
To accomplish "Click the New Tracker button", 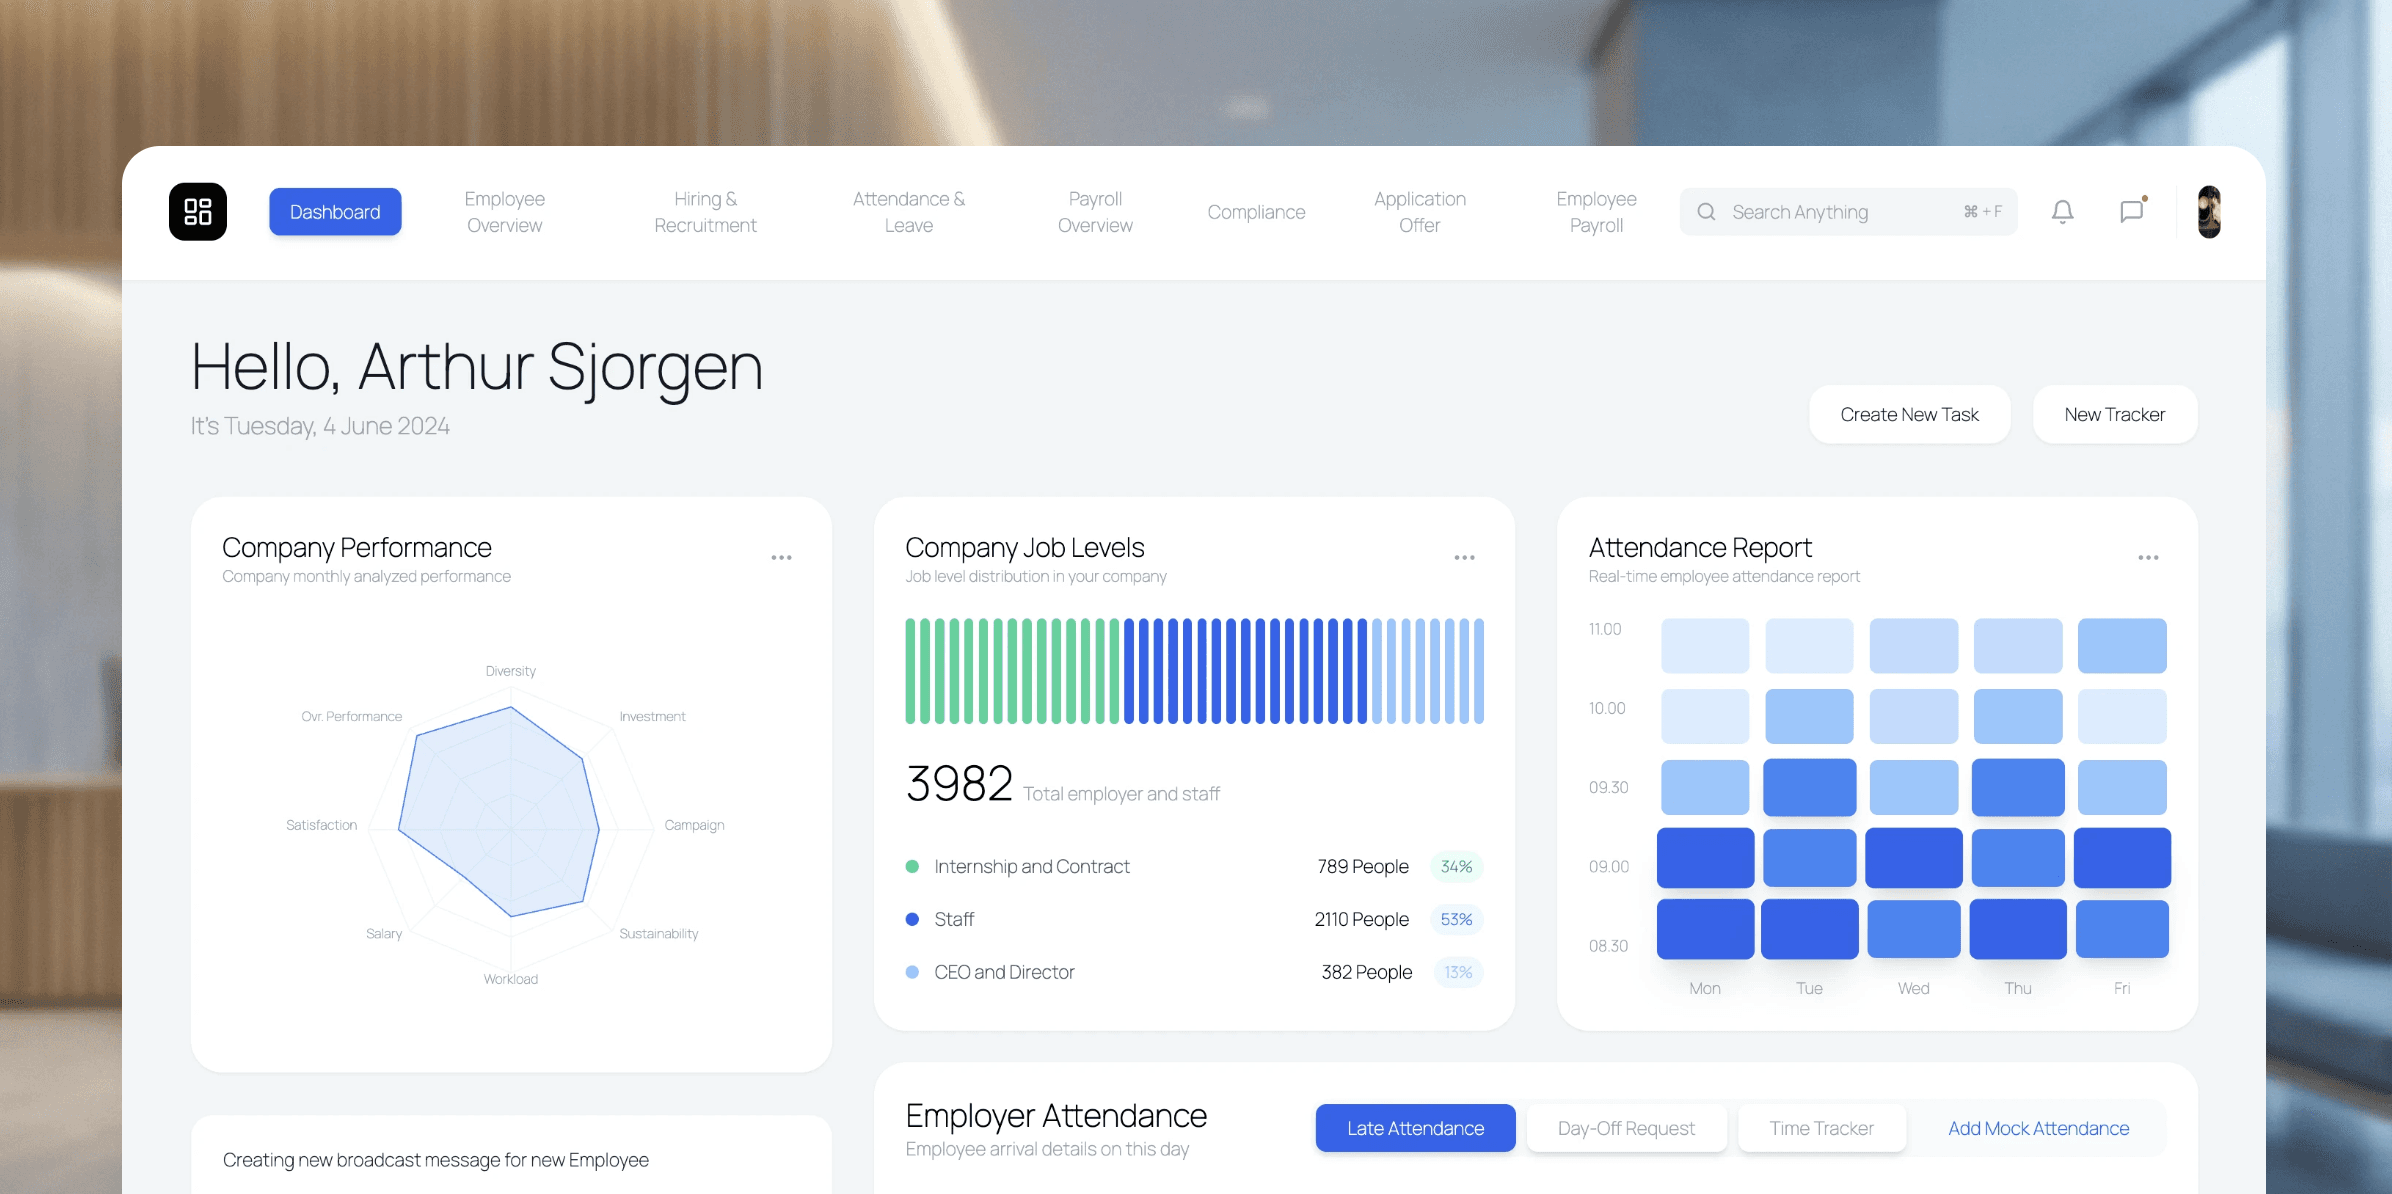I will [2114, 414].
